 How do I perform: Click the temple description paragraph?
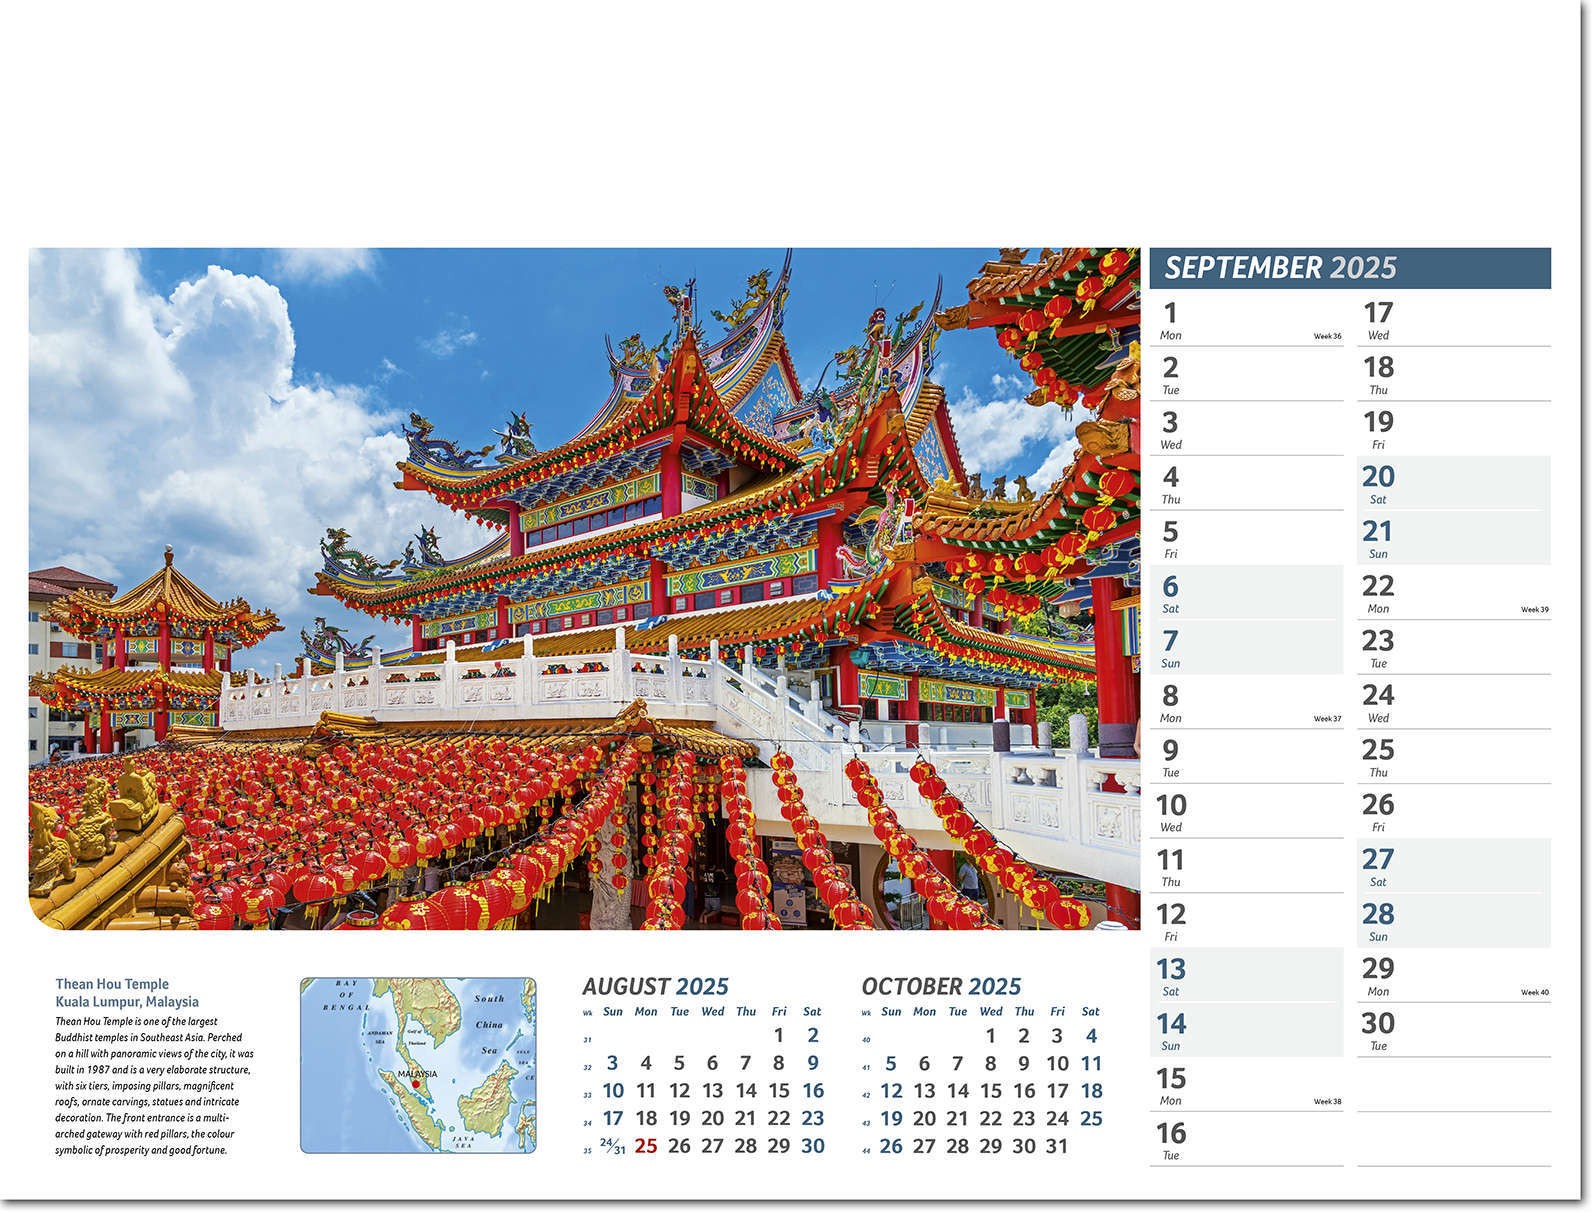pos(155,1085)
